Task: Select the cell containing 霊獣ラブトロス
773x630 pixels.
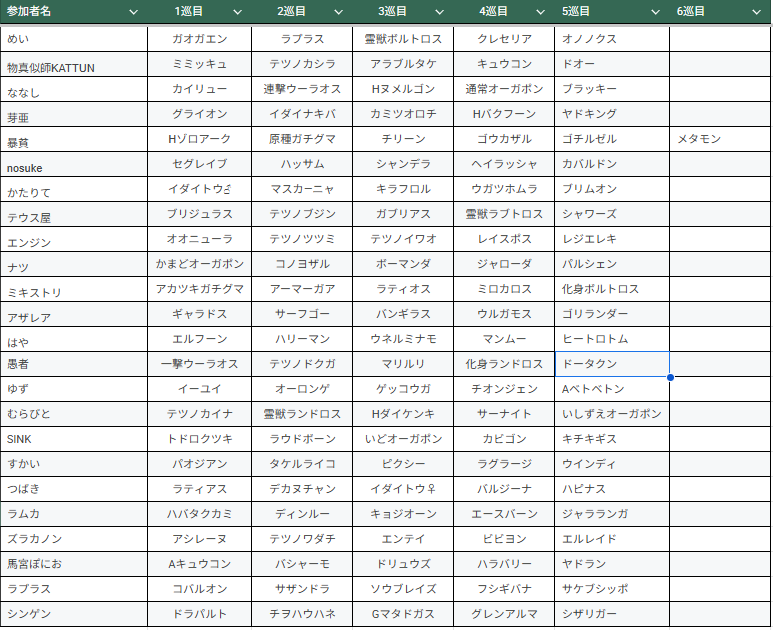Action: [x=504, y=214]
